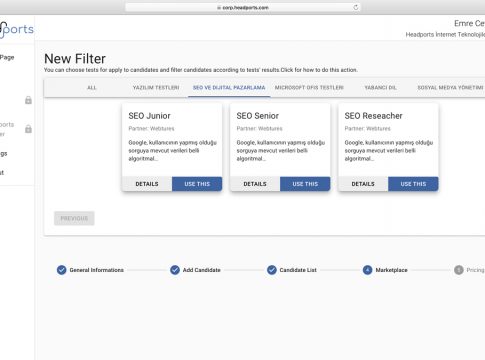Click the Add Candidate step label
485x360 pixels.
point(202,270)
